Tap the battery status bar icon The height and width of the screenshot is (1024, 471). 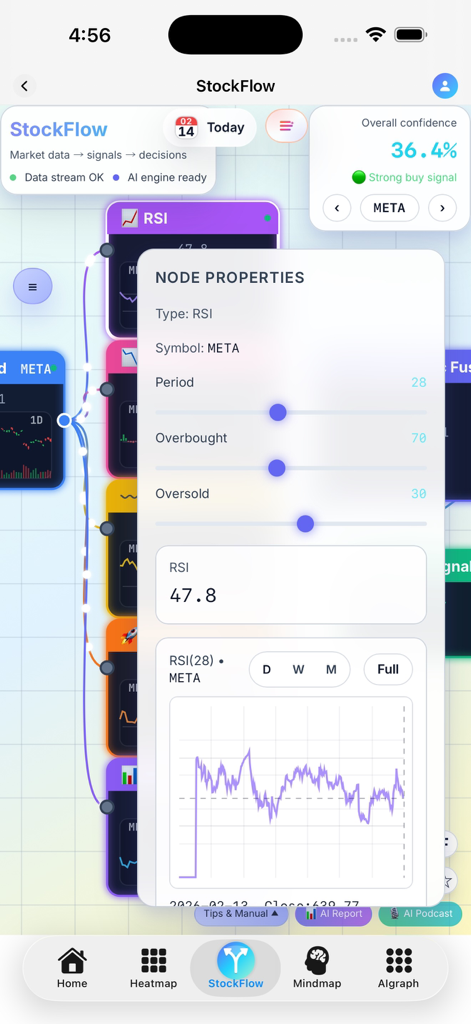pos(411,35)
